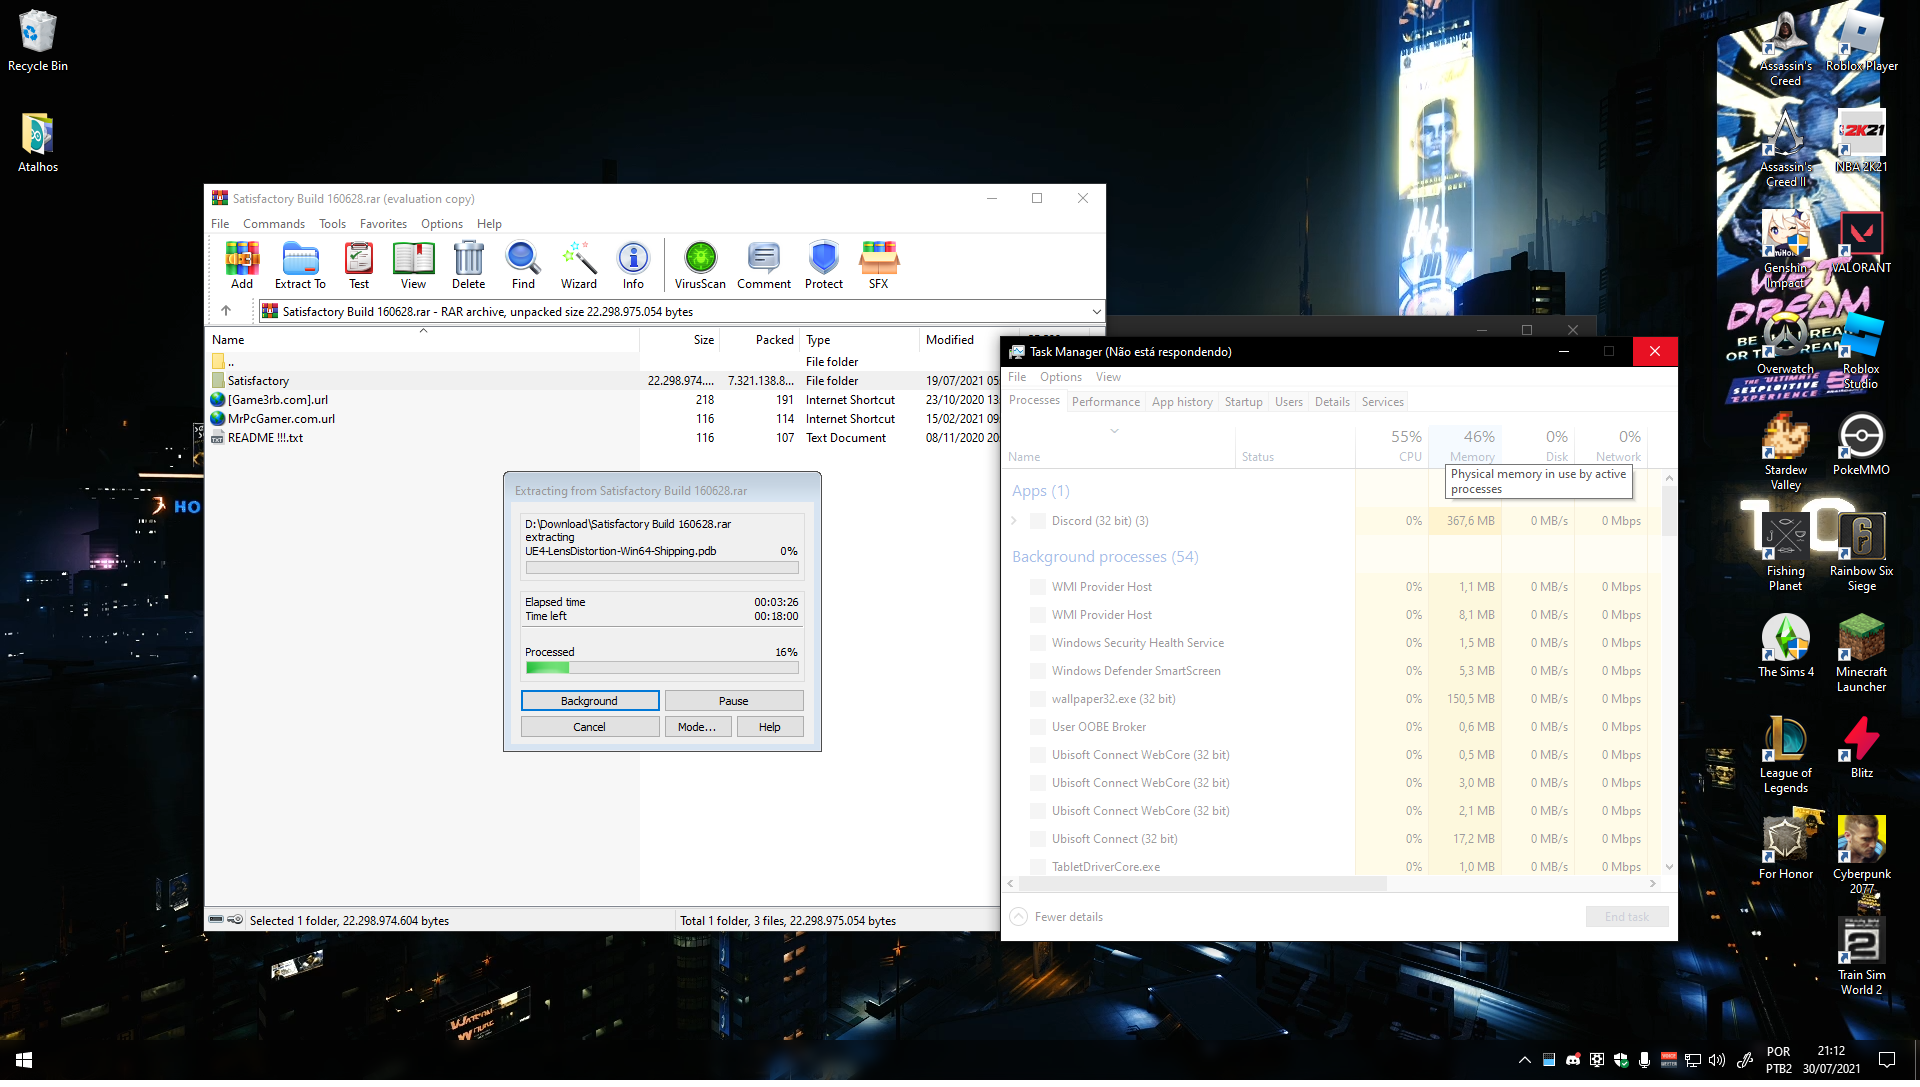Open the Atalhos desktop shortcut
Viewport: 1920px width, 1087px height.
[x=38, y=141]
